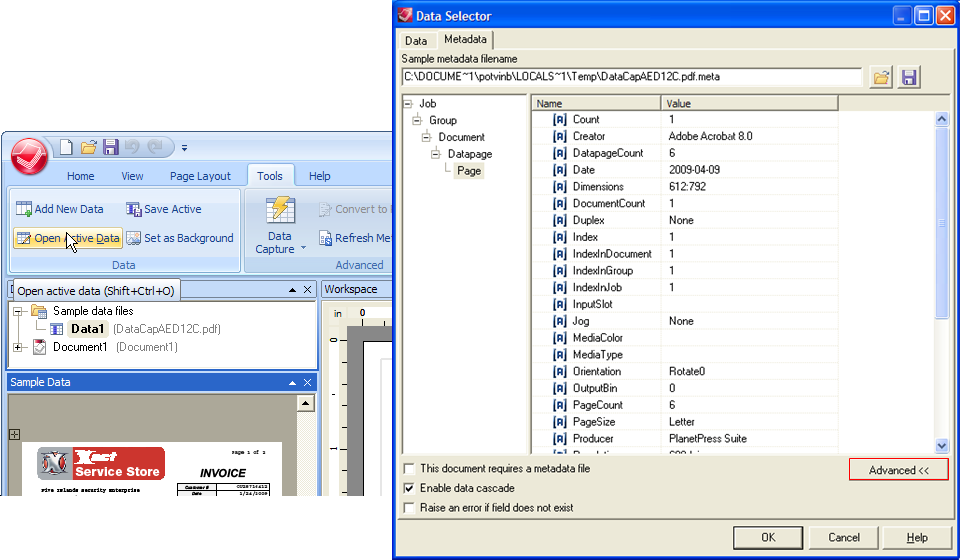Expand the Document1 tree node

18,347
